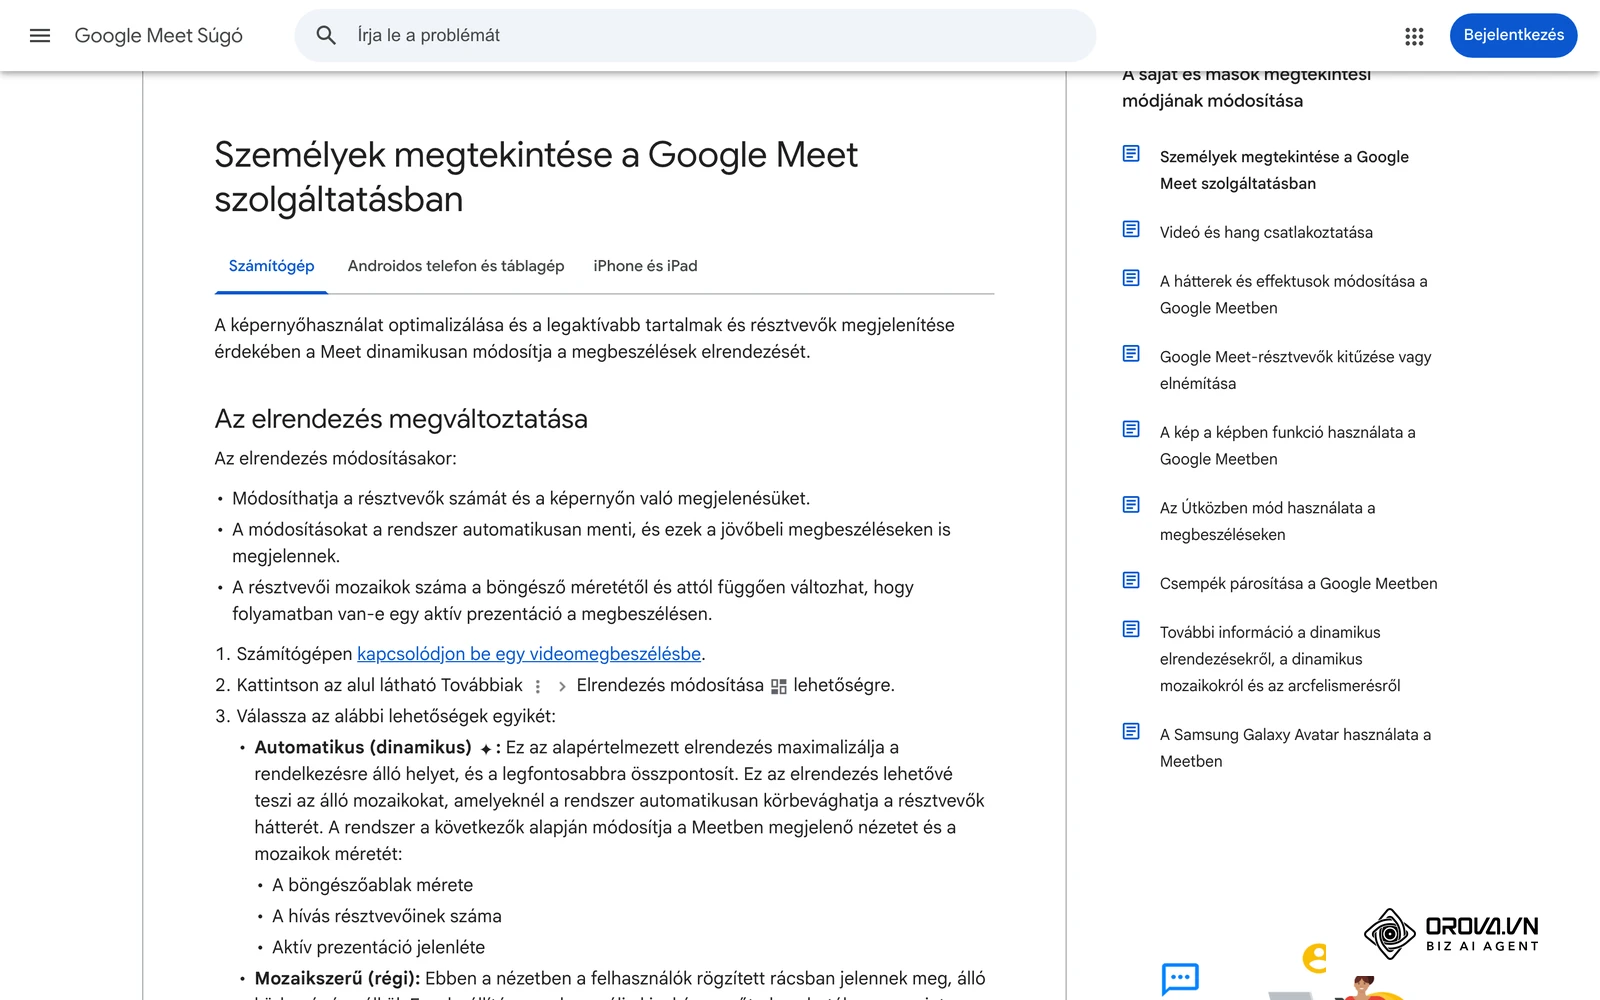The height and width of the screenshot is (1000, 1600).
Task: Click the Google Meet Súgó header title
Action: point(159,35)
